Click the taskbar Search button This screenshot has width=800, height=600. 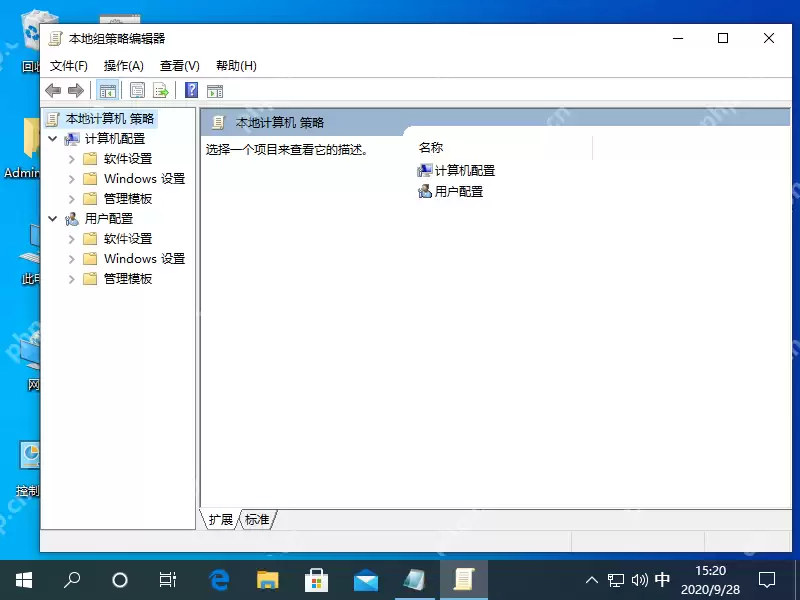click(71, 578)
